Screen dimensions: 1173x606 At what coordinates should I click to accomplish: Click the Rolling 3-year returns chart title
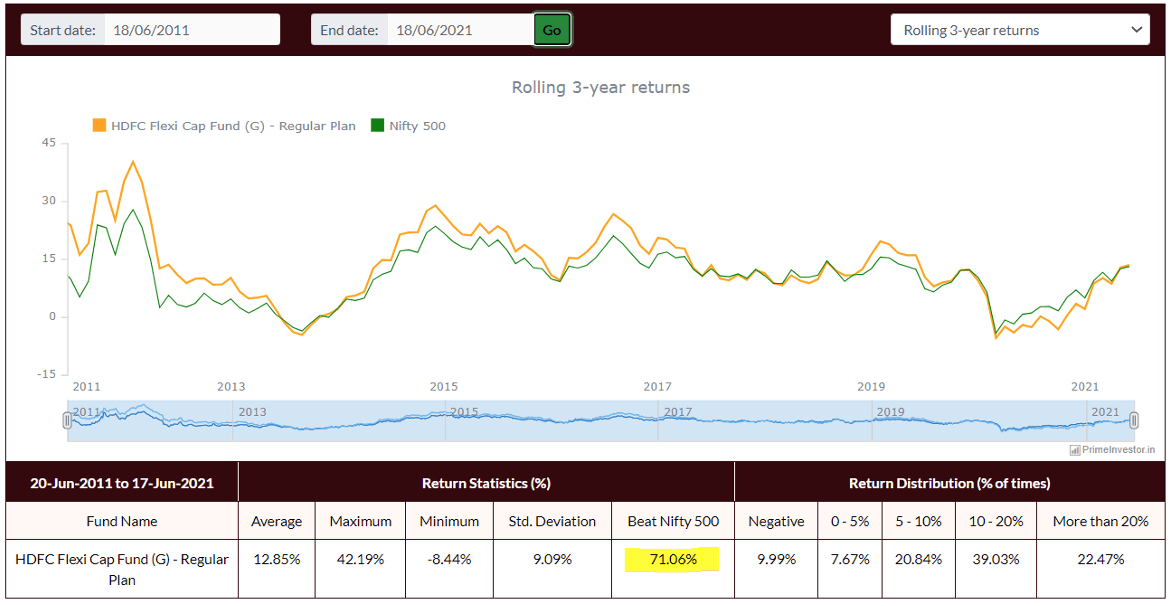click(x=601, y=88)
